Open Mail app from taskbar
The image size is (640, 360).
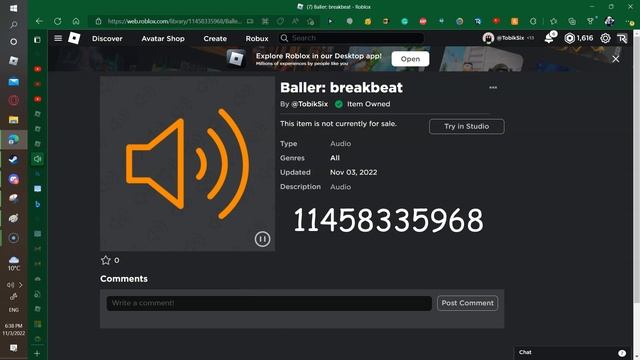[x=13, y=82]
